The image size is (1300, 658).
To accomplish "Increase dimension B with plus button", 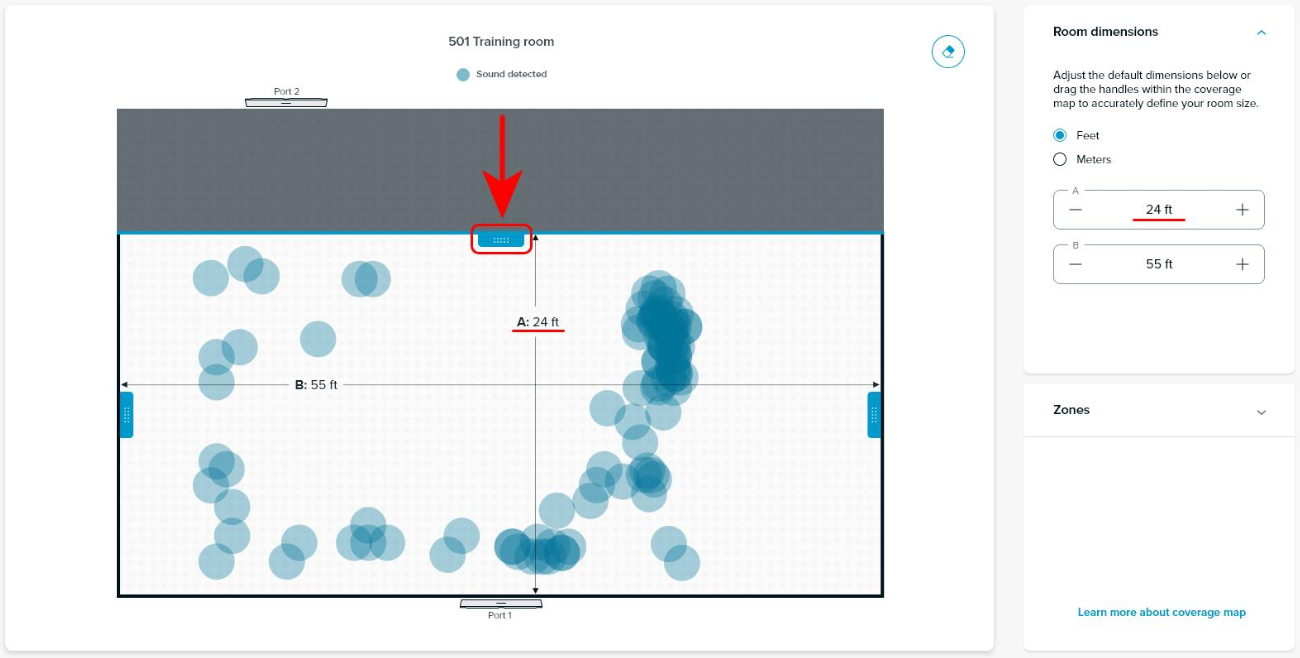I will pos(1242,264).
